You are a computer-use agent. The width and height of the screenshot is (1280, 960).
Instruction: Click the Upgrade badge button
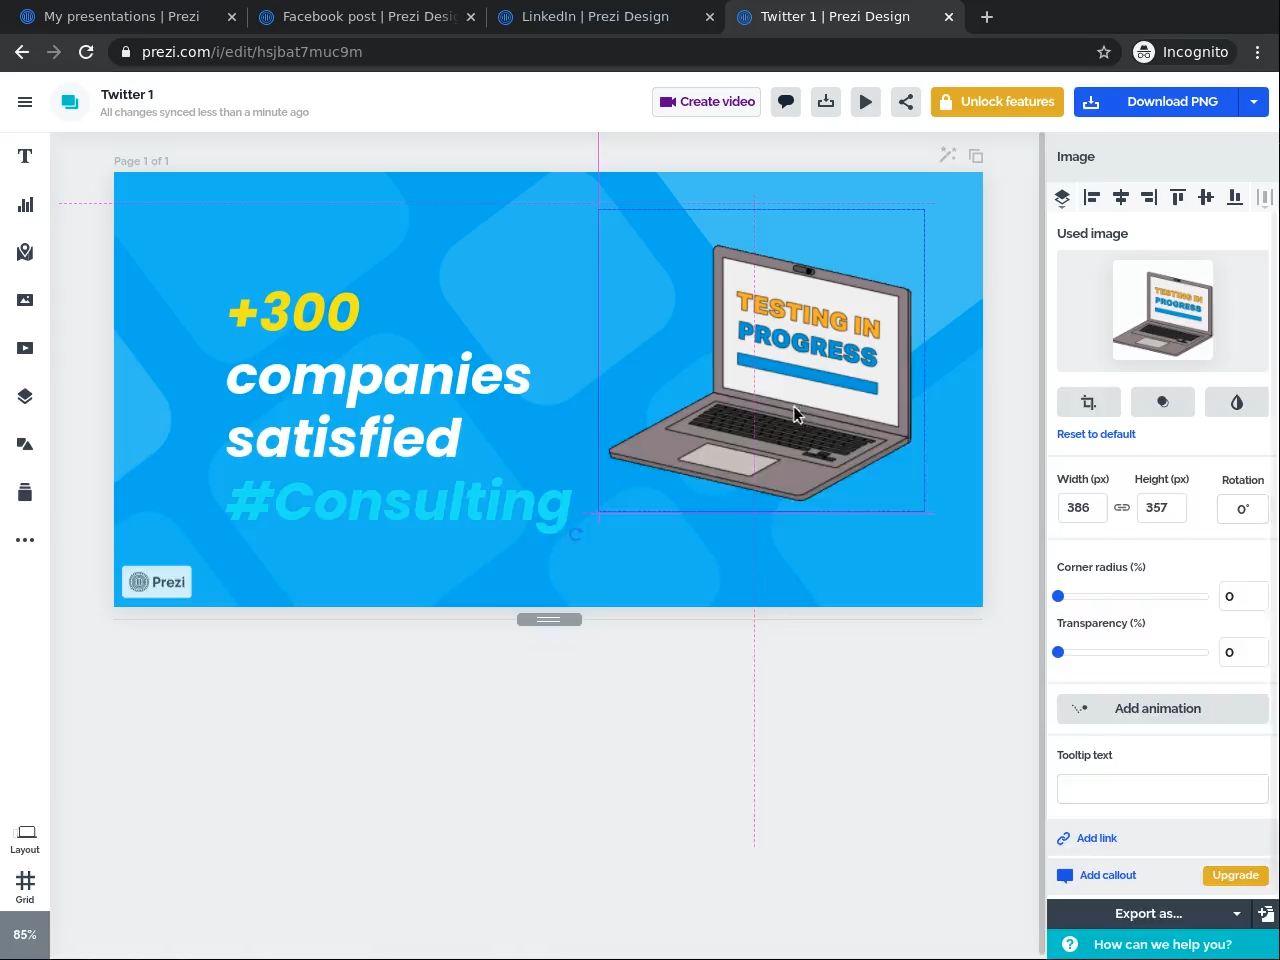click(x=1236, y=876)
